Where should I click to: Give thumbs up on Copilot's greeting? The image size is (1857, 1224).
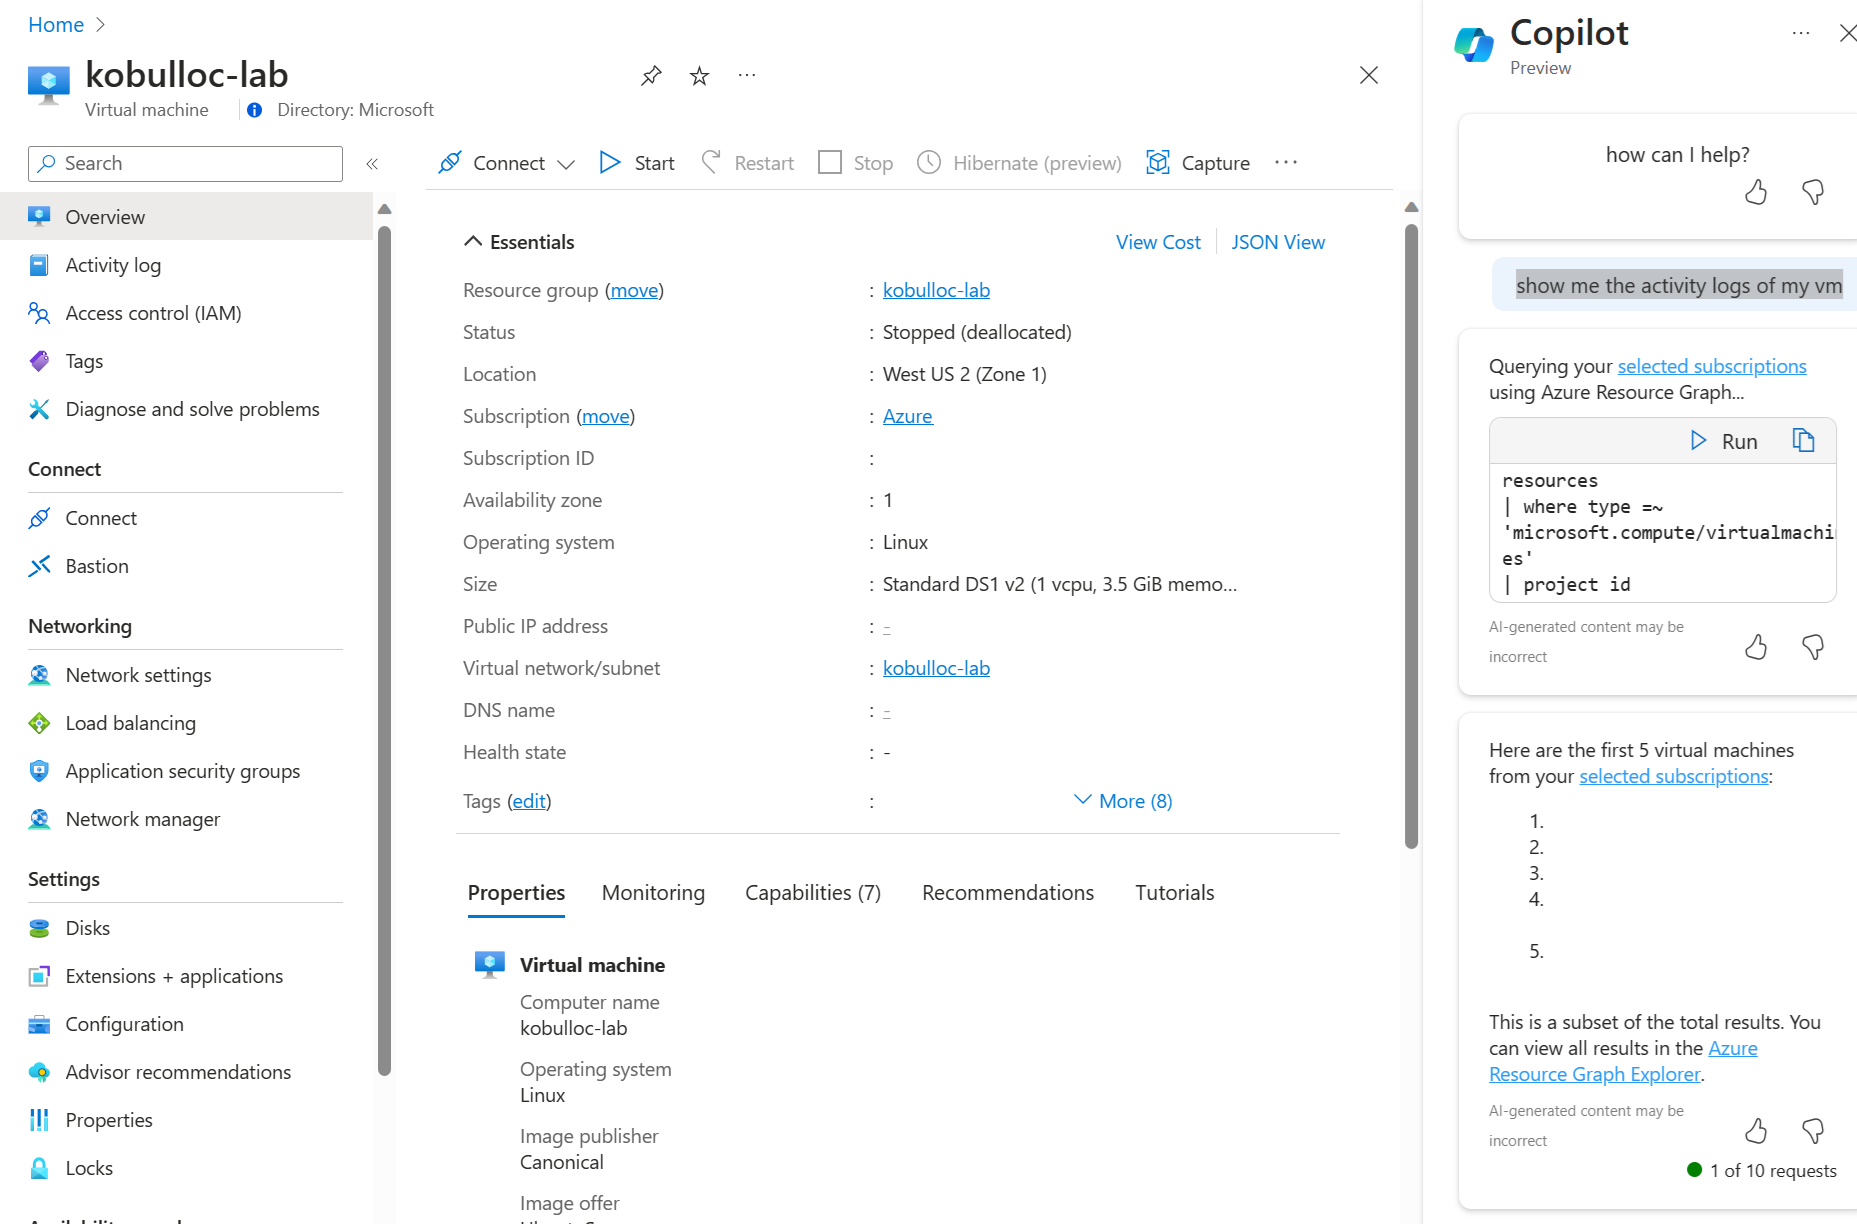1755,192
